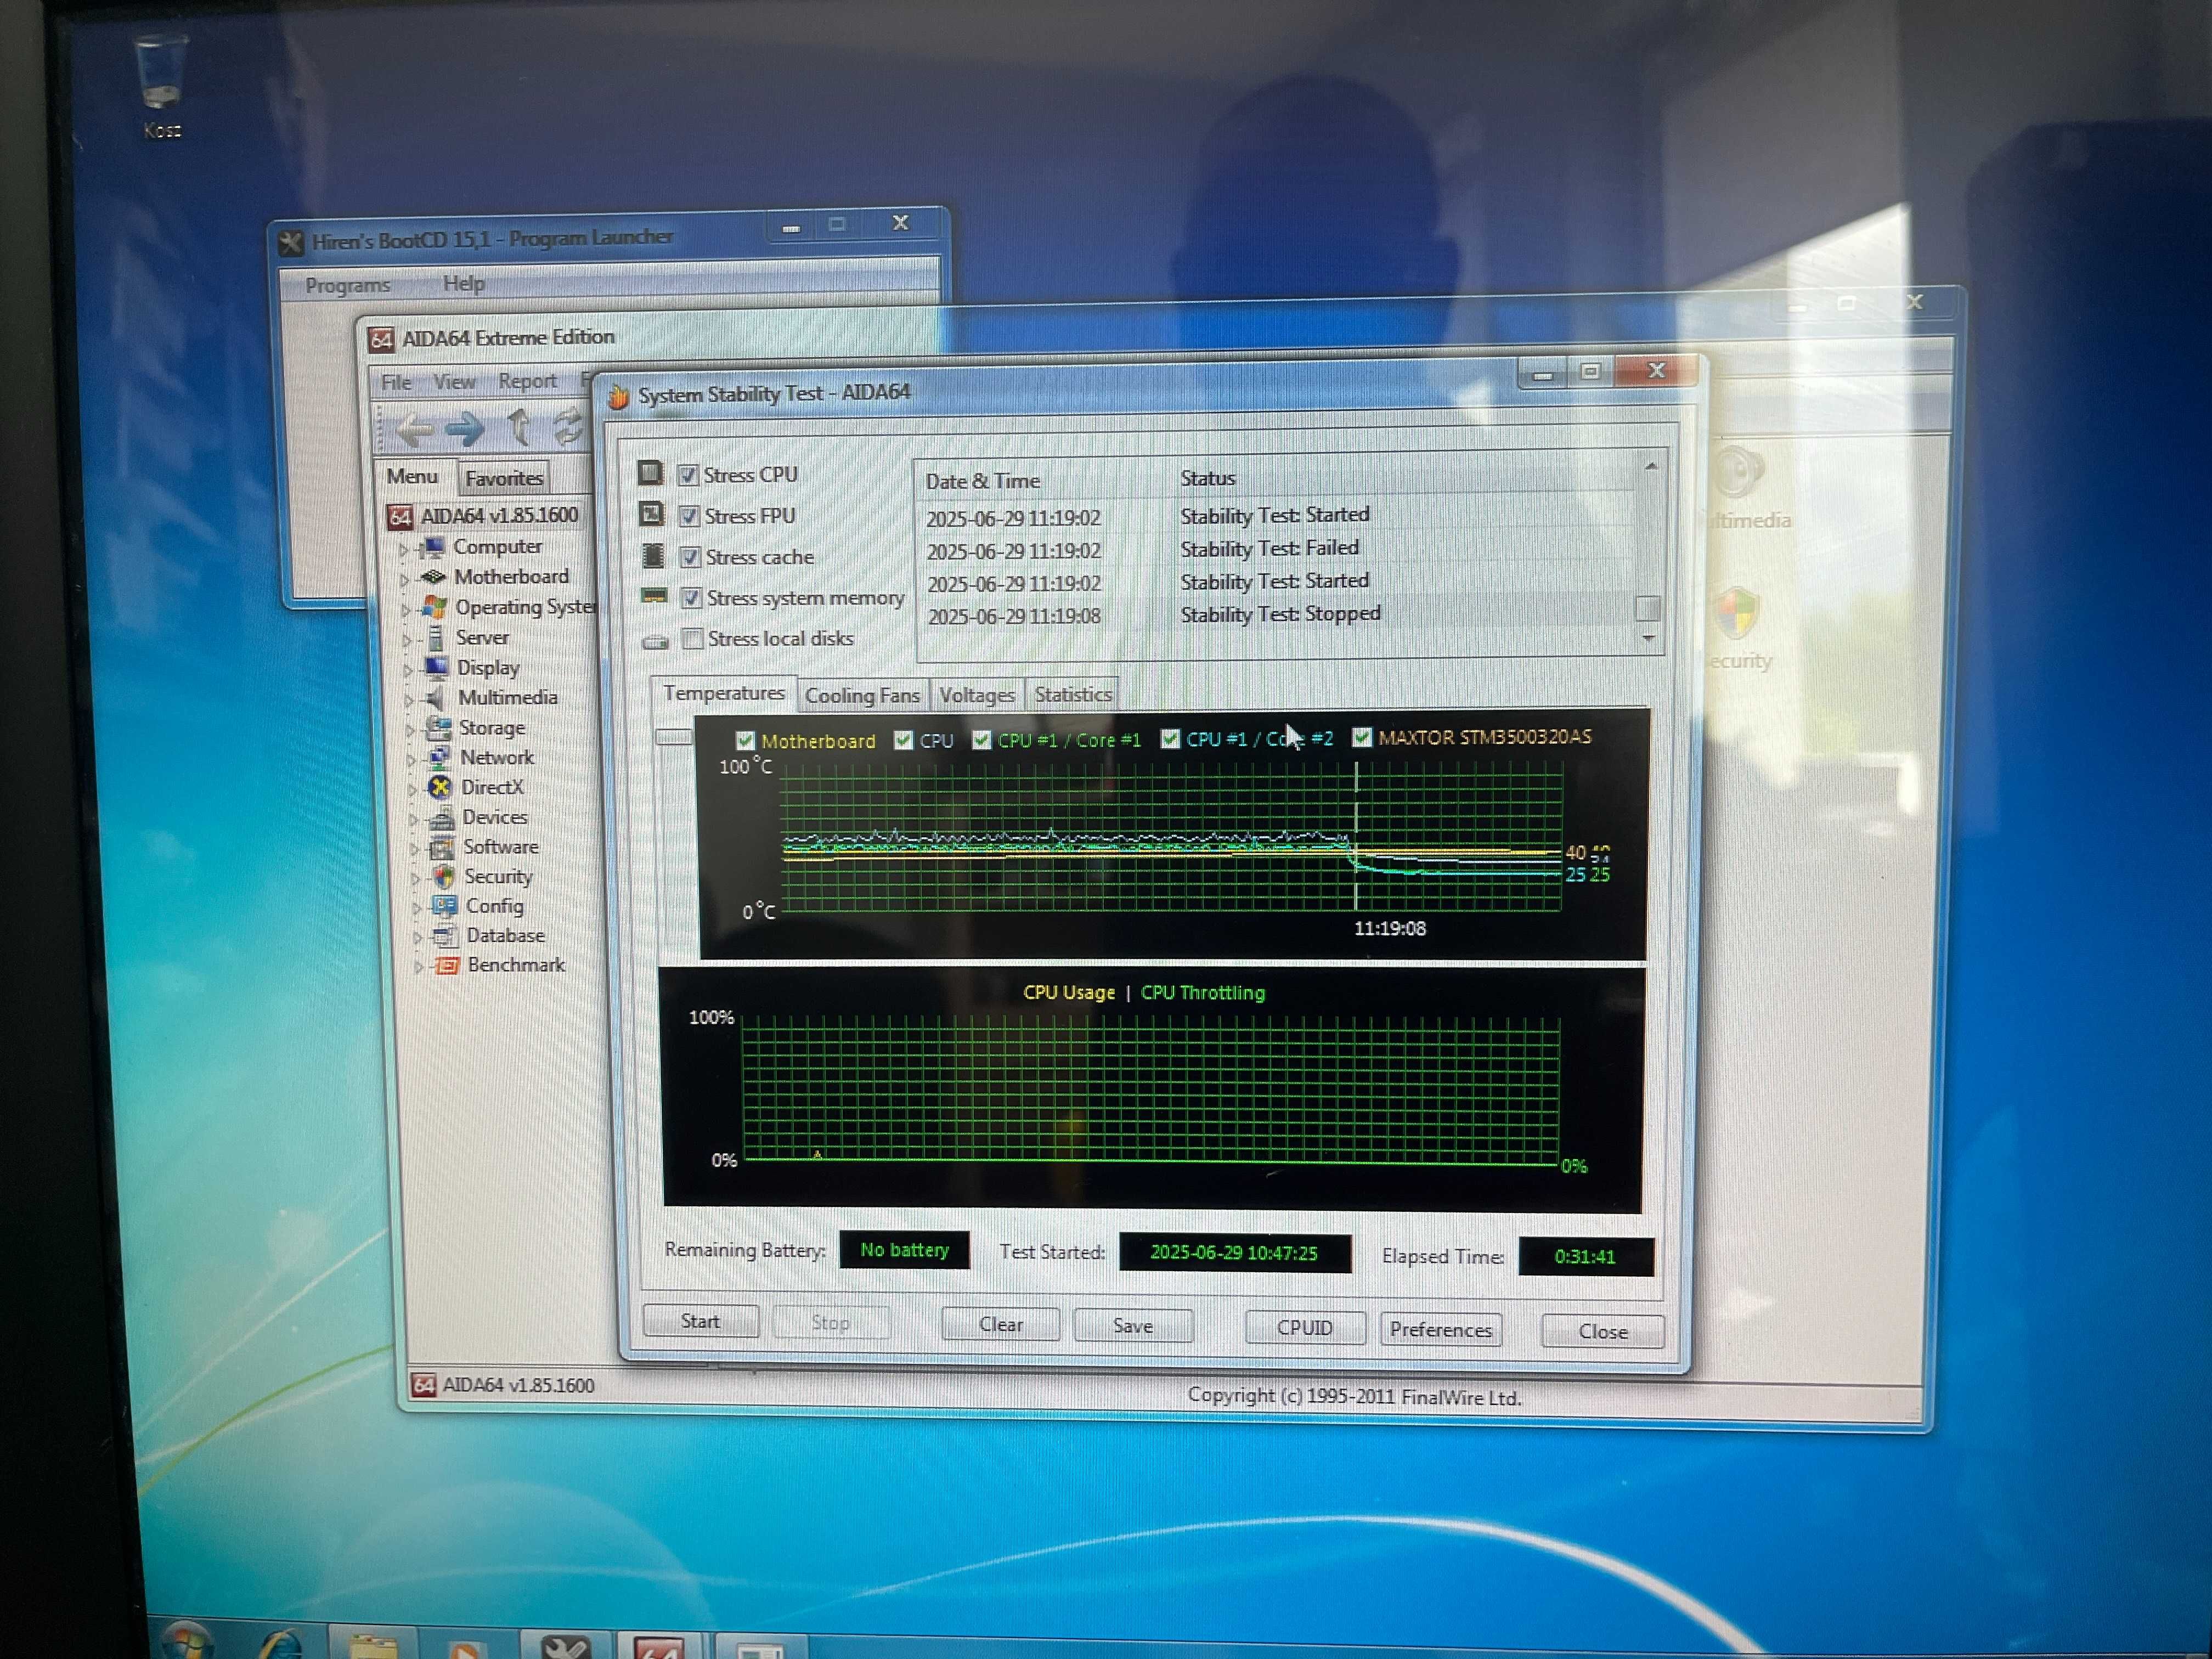
Task: Switch to AIDA64 red taskbar icon
Action: [x=658, y=1648]
